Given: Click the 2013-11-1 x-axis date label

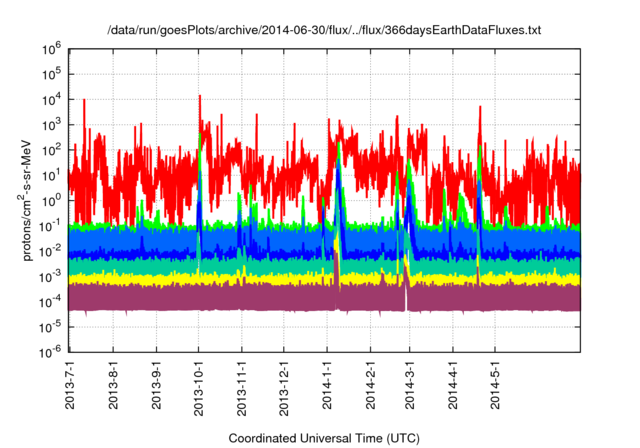Looking at the screenshot, I should [x=242, y=388].
